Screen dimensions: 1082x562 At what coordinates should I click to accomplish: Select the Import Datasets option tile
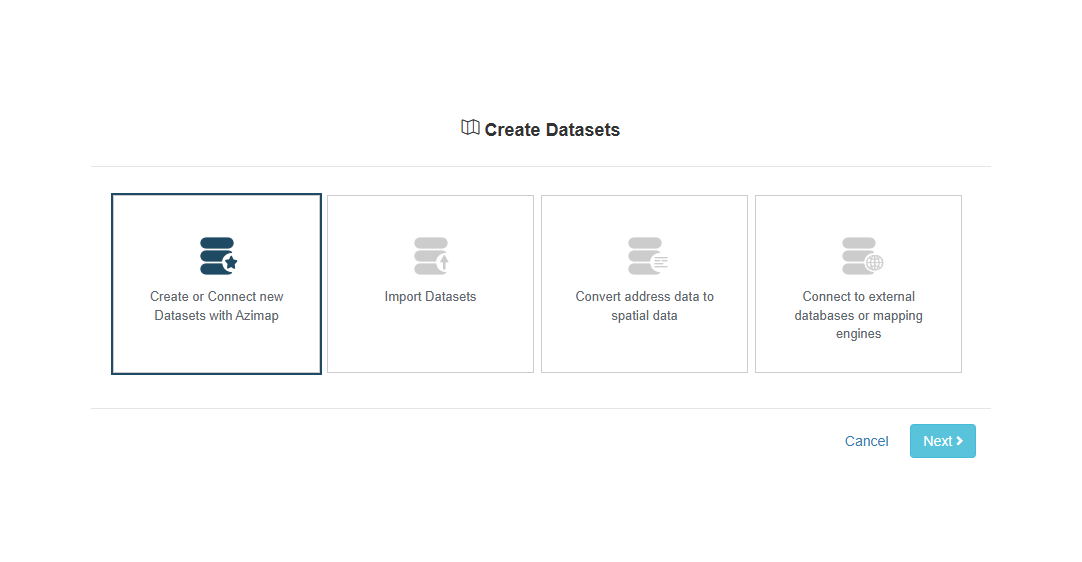tap(431, 284)
